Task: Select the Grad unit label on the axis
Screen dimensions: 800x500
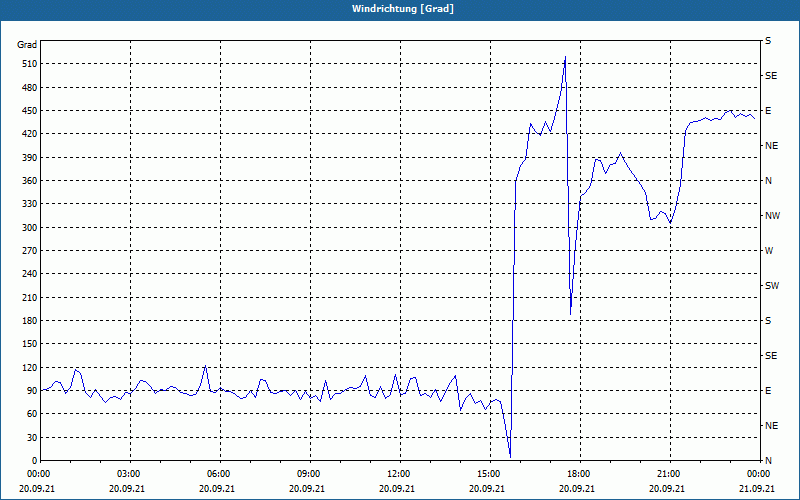Action: [x=27, y=45]
